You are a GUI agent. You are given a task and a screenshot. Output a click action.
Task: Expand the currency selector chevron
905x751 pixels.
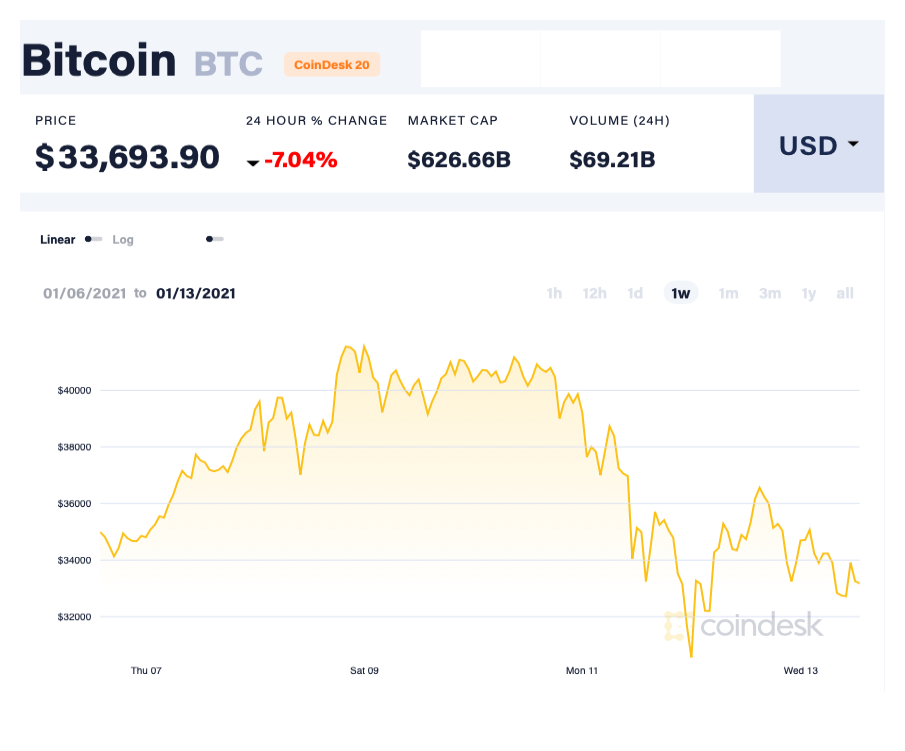click(x=852, y=145)
